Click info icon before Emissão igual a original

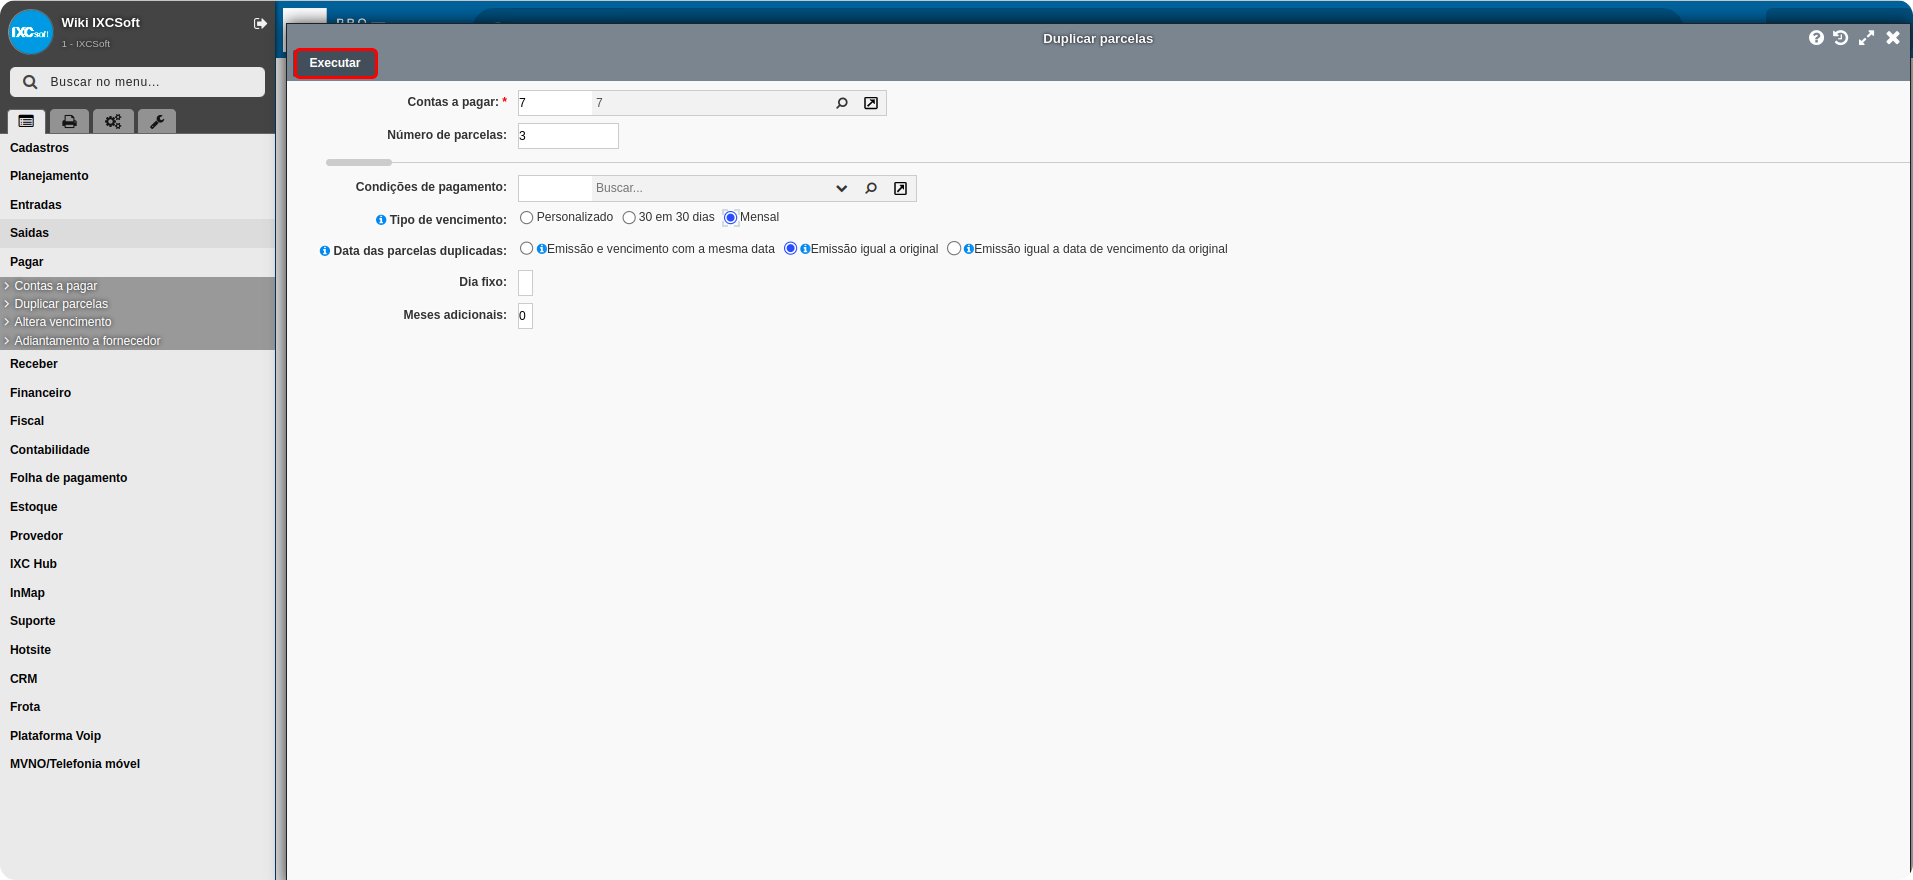[805, 249]
